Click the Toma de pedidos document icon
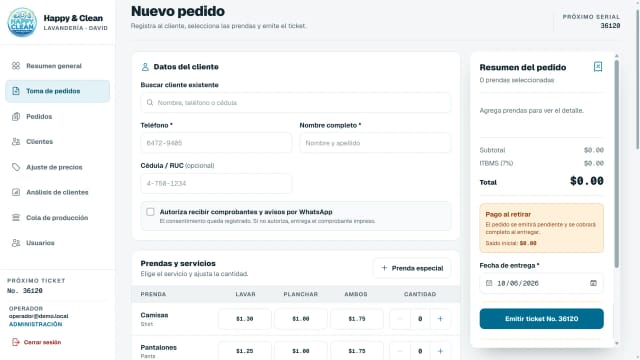640x360 pixels. (x=16, y=91)
